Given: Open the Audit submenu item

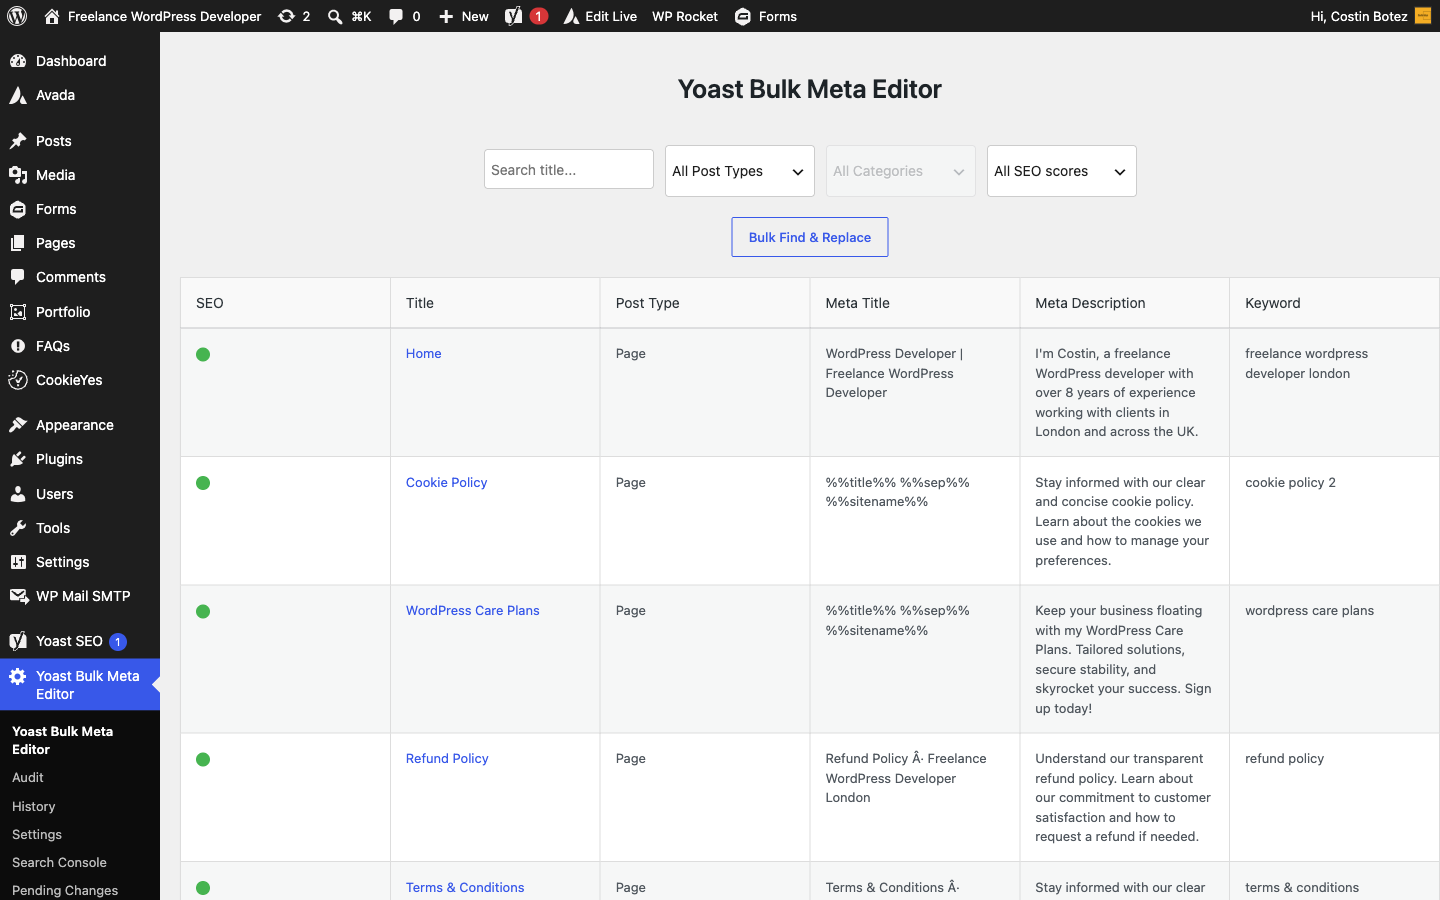Looking at the screenshot, I should tap(28, 778).
